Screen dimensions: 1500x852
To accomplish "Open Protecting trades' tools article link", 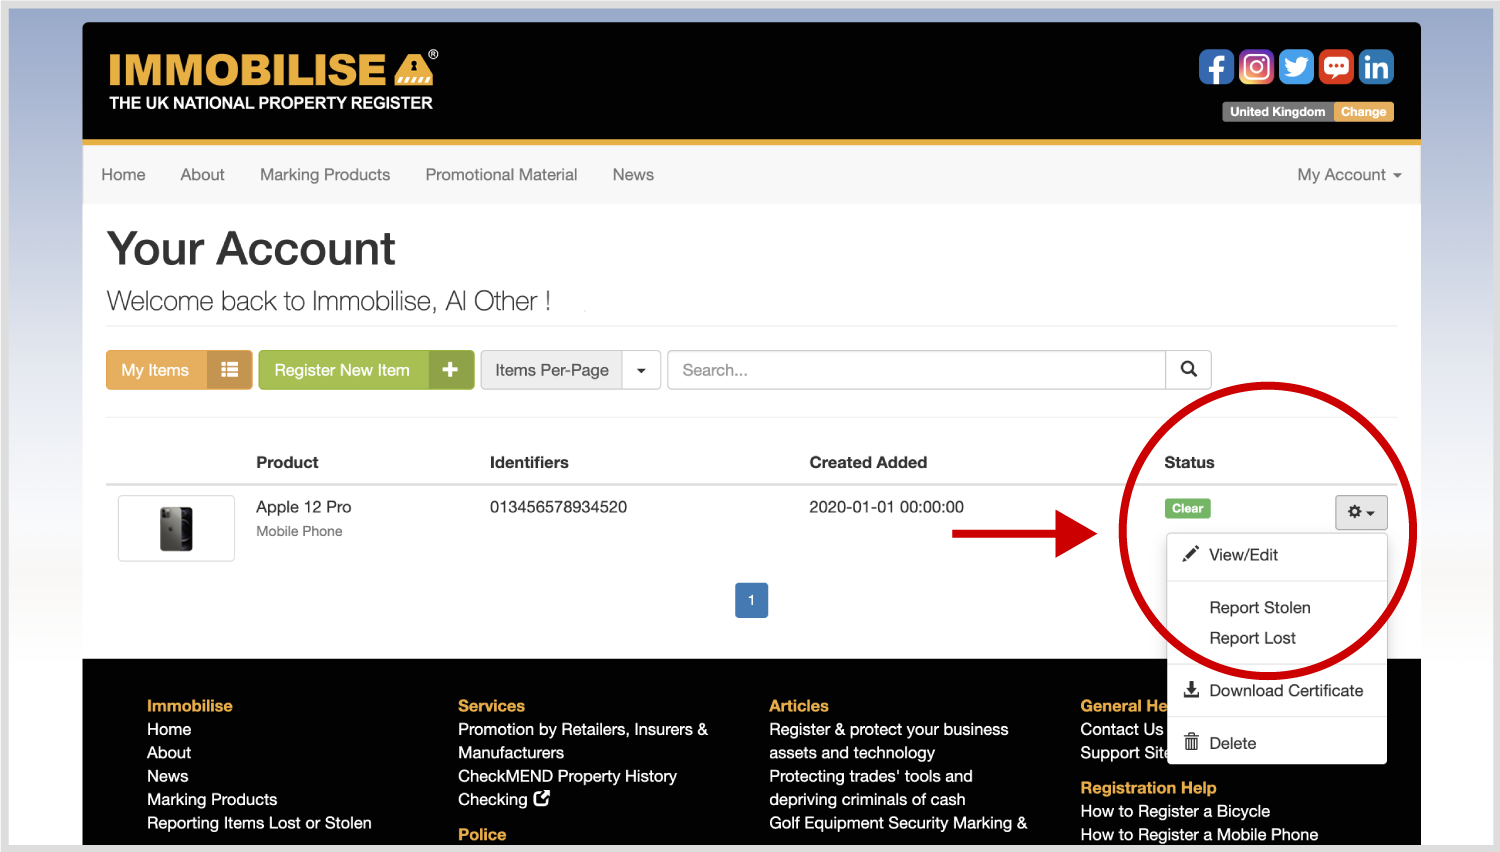I will tap(870, 787).
